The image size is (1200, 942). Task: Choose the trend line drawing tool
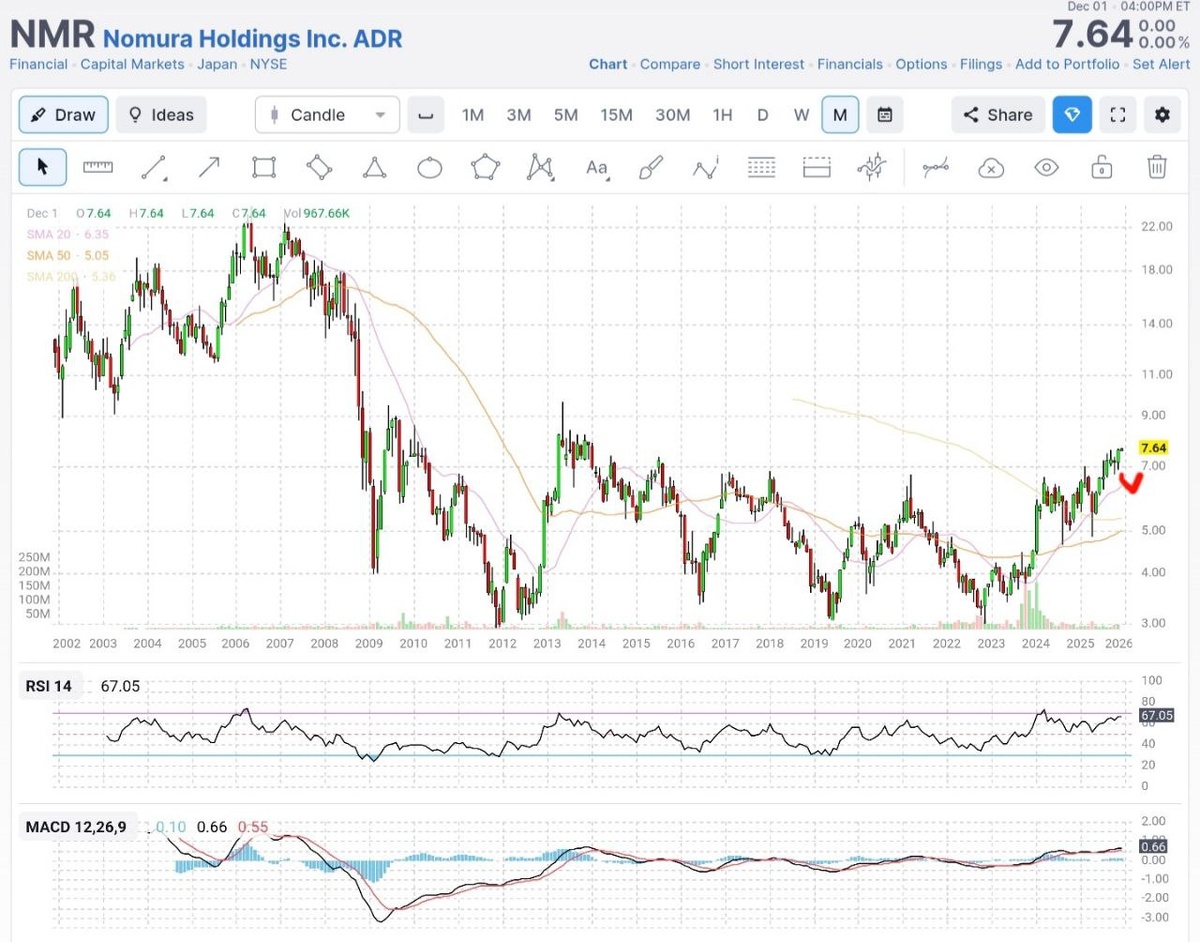click(x=153, y=167)
